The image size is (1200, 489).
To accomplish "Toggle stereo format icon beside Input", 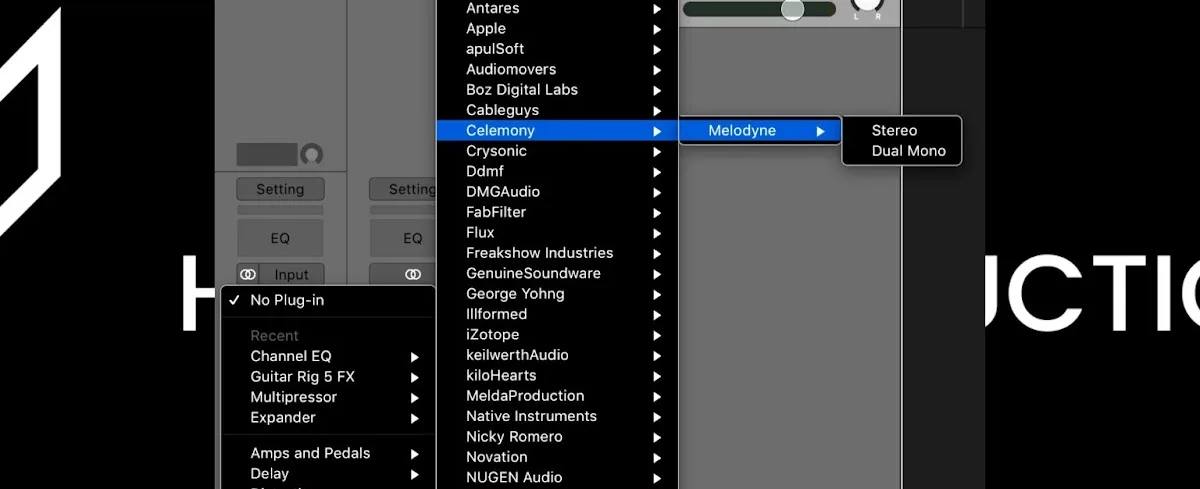I will tap(248, 275).
